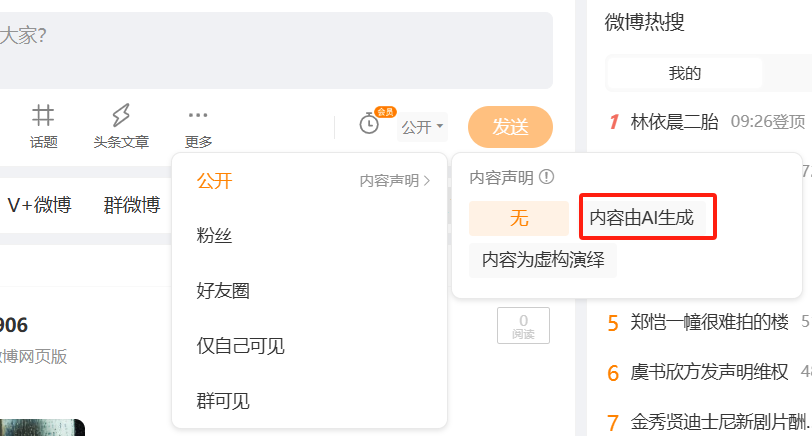
Task: Select 无 content declaration option
Action: tap(519, 218)
